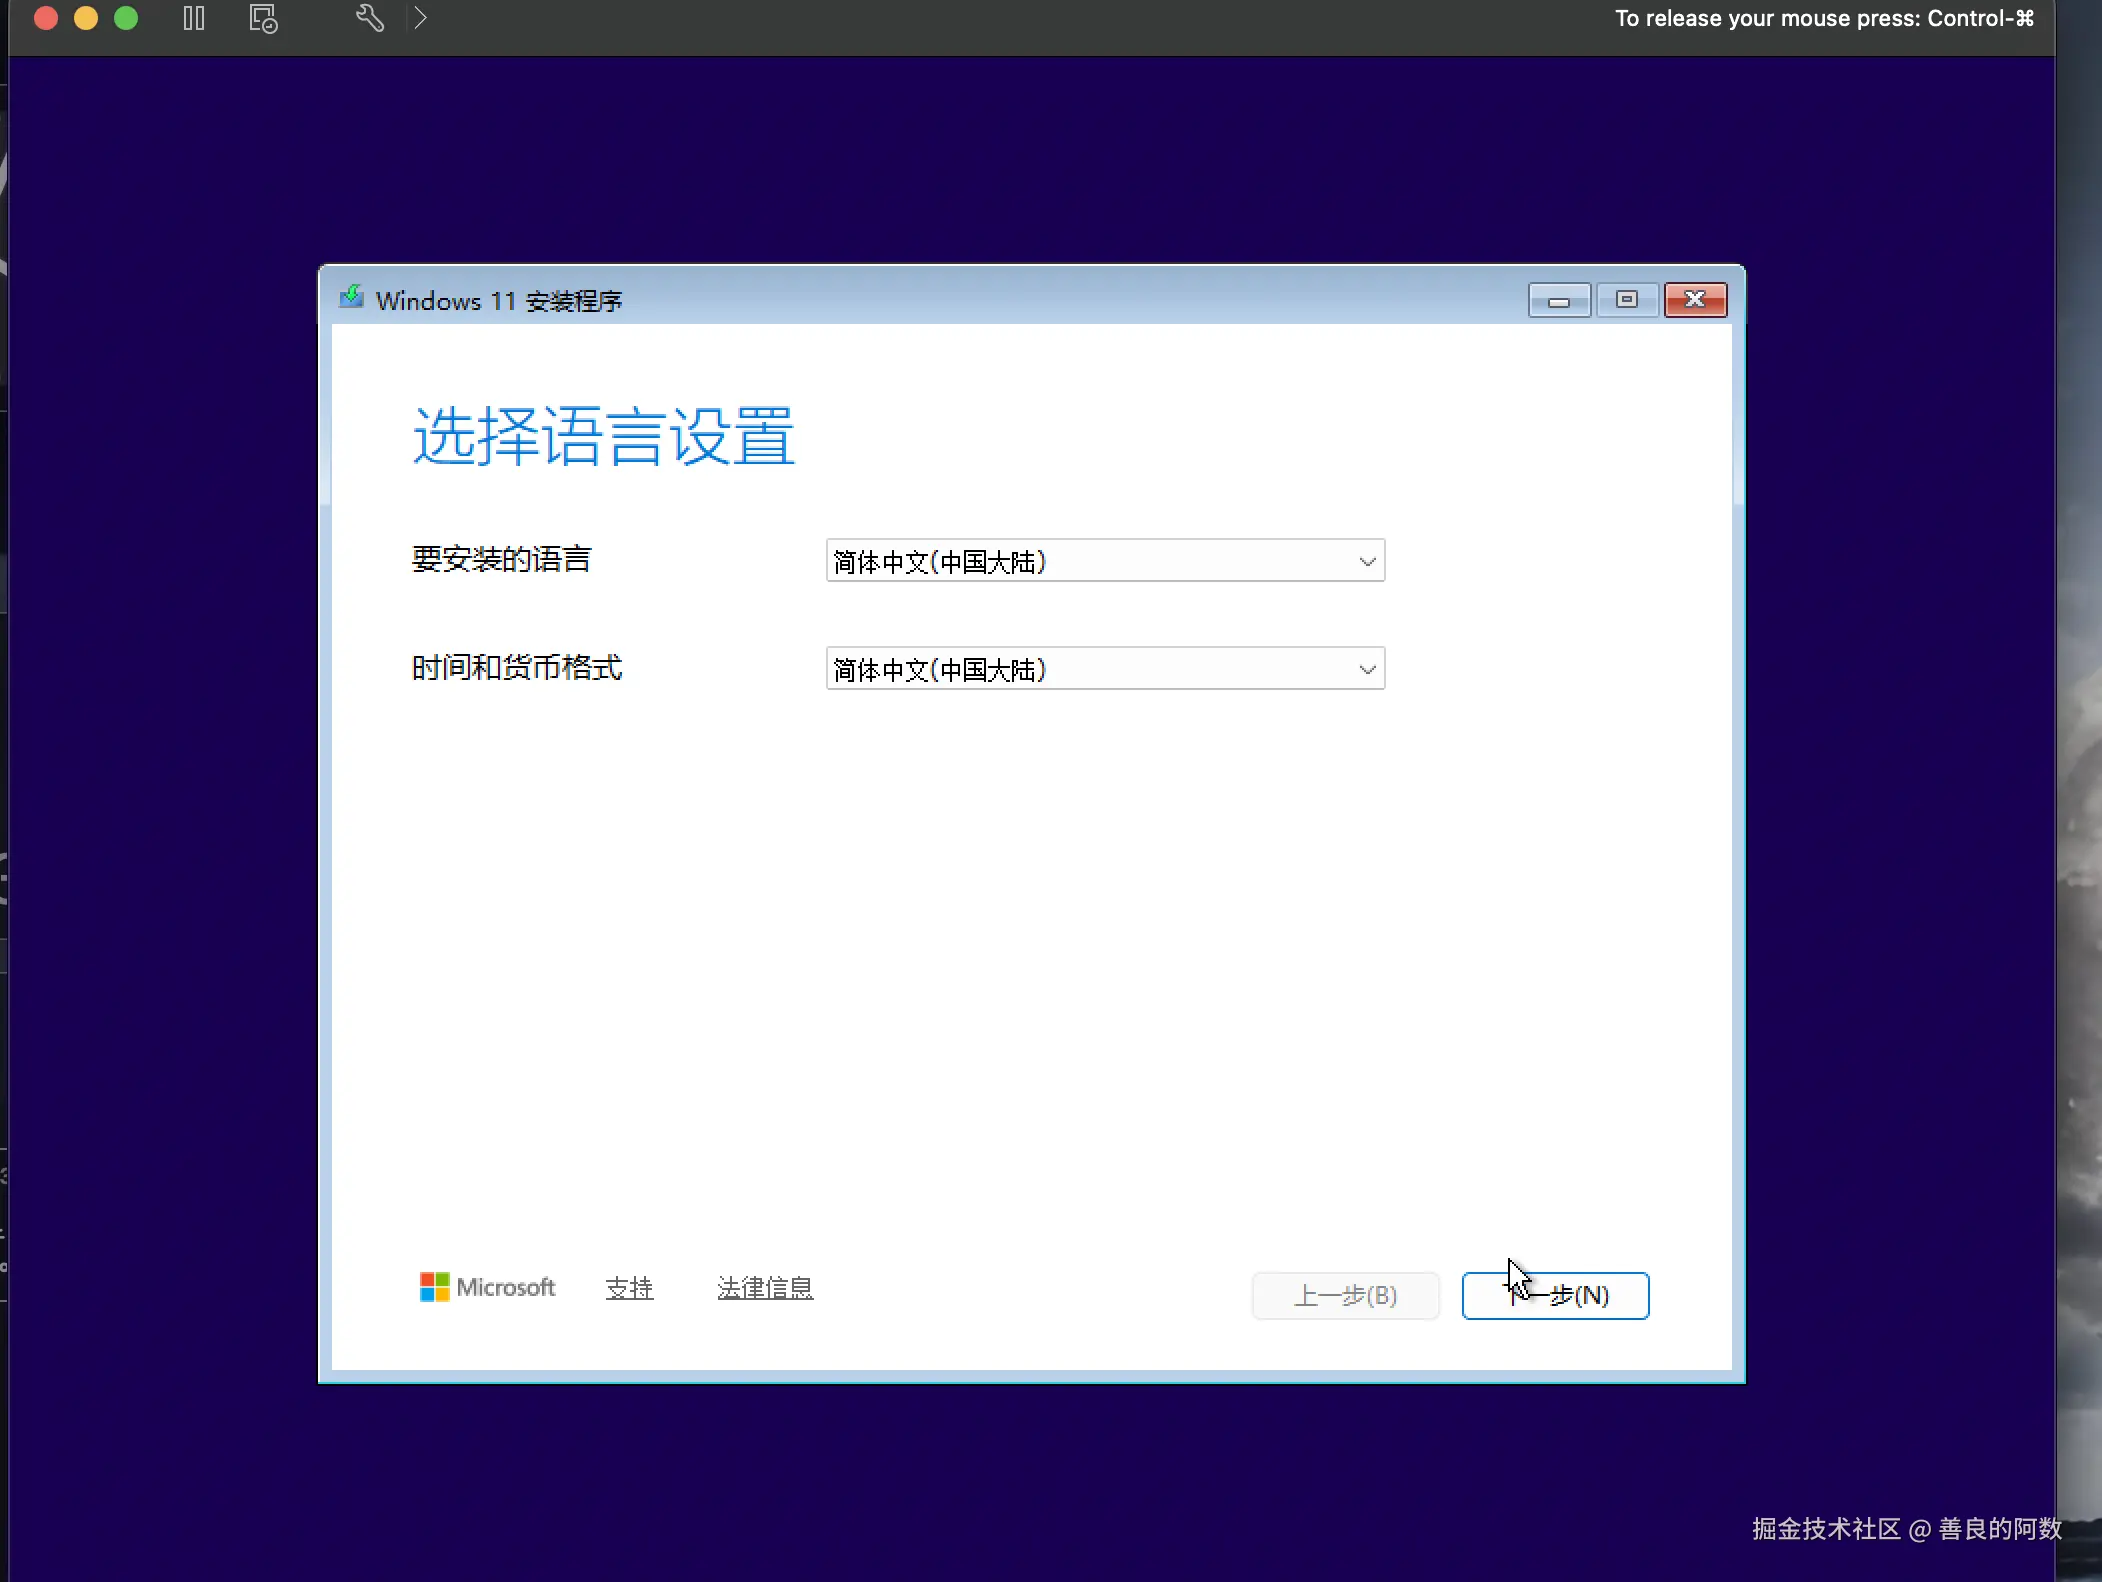Open the 要安装的语言 dropdown arrow

pos(1367,561)
